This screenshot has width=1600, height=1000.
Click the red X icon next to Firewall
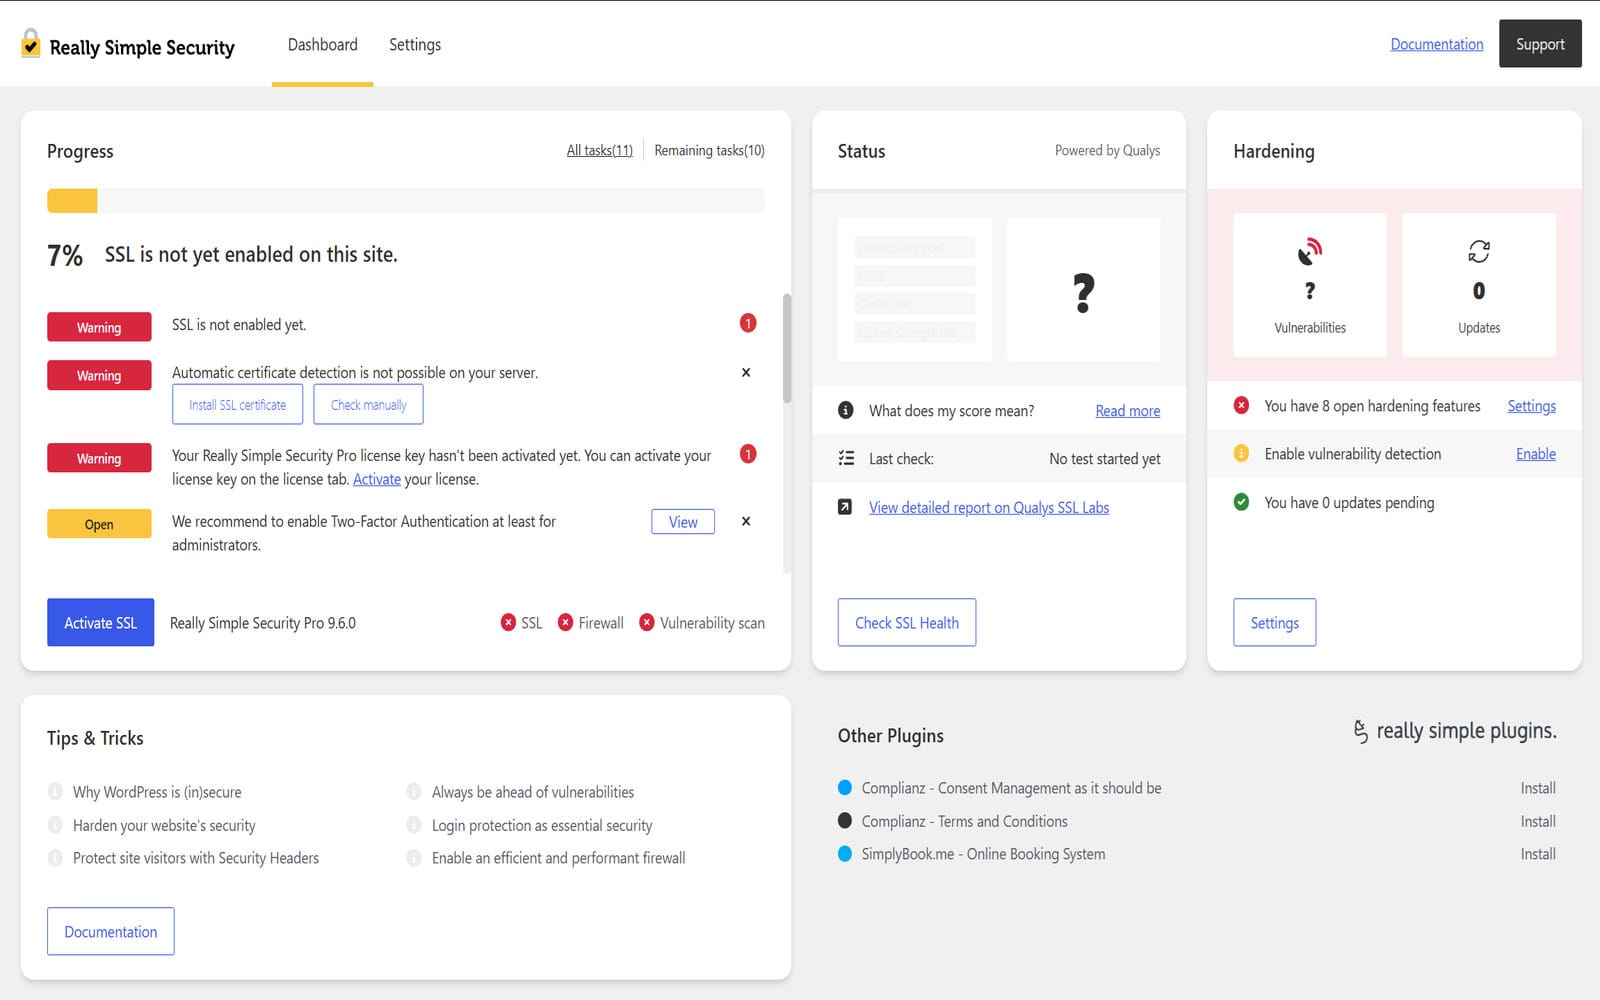(565, 622)
